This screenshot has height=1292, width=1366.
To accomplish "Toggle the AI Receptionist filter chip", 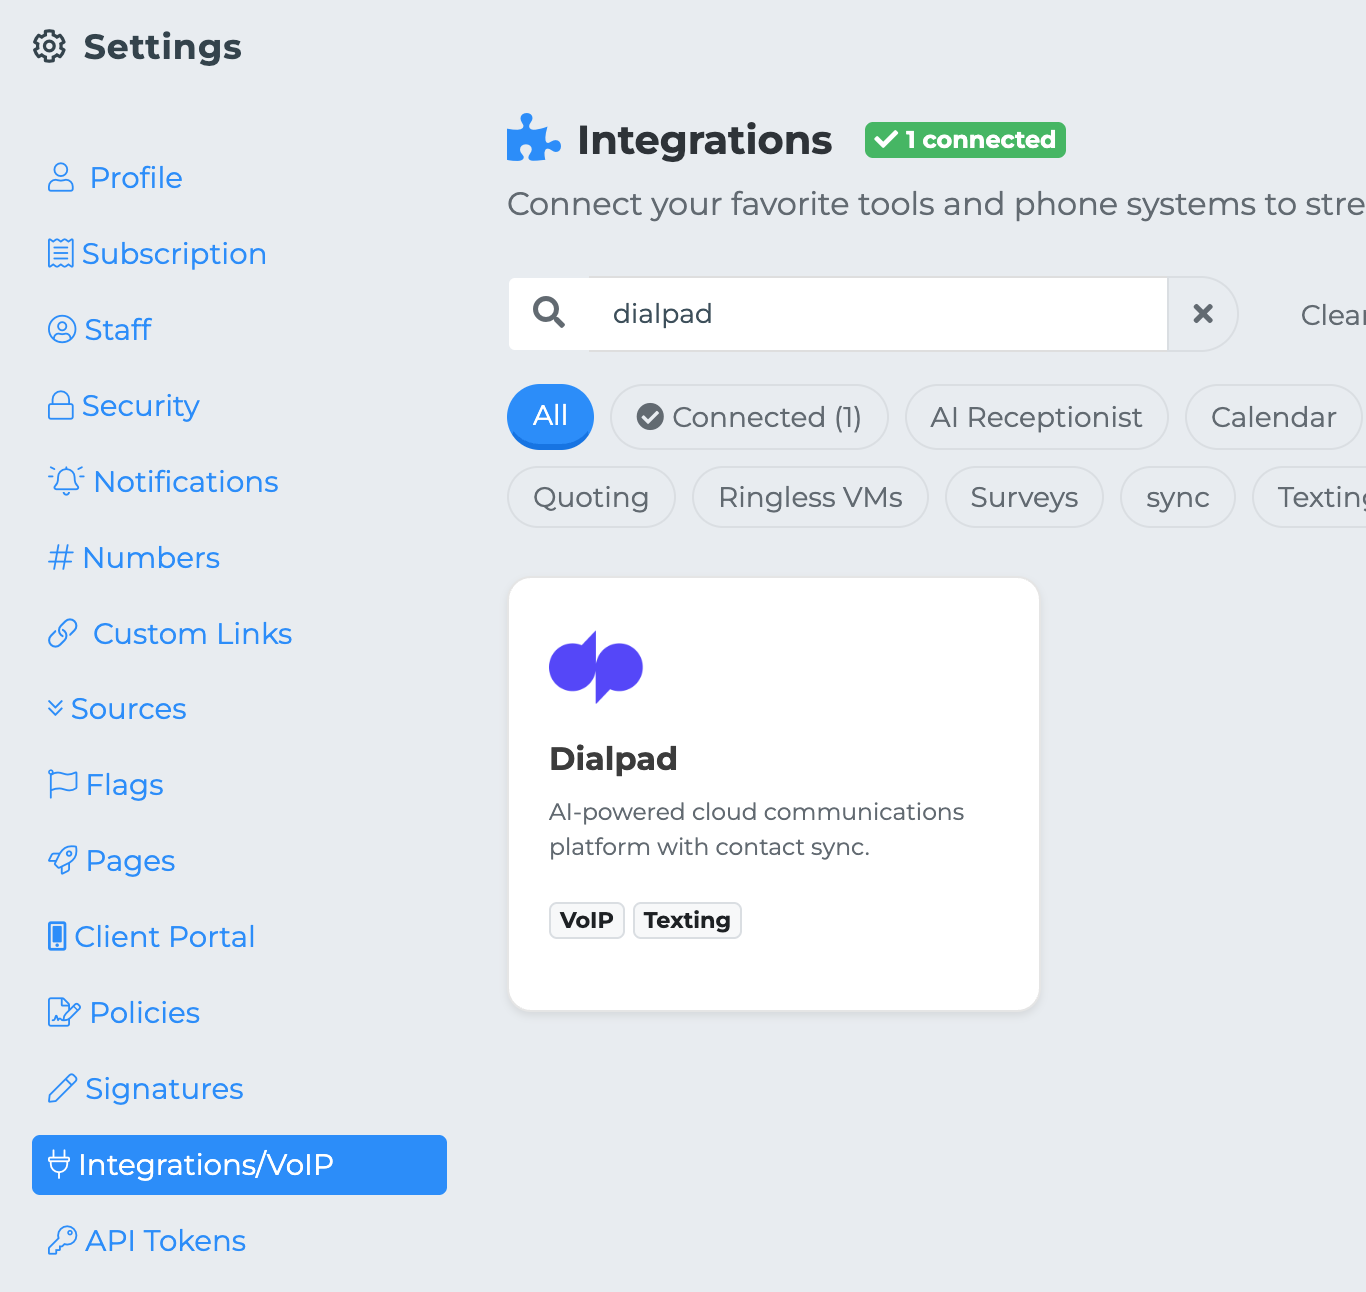I will pos(1036,417).
